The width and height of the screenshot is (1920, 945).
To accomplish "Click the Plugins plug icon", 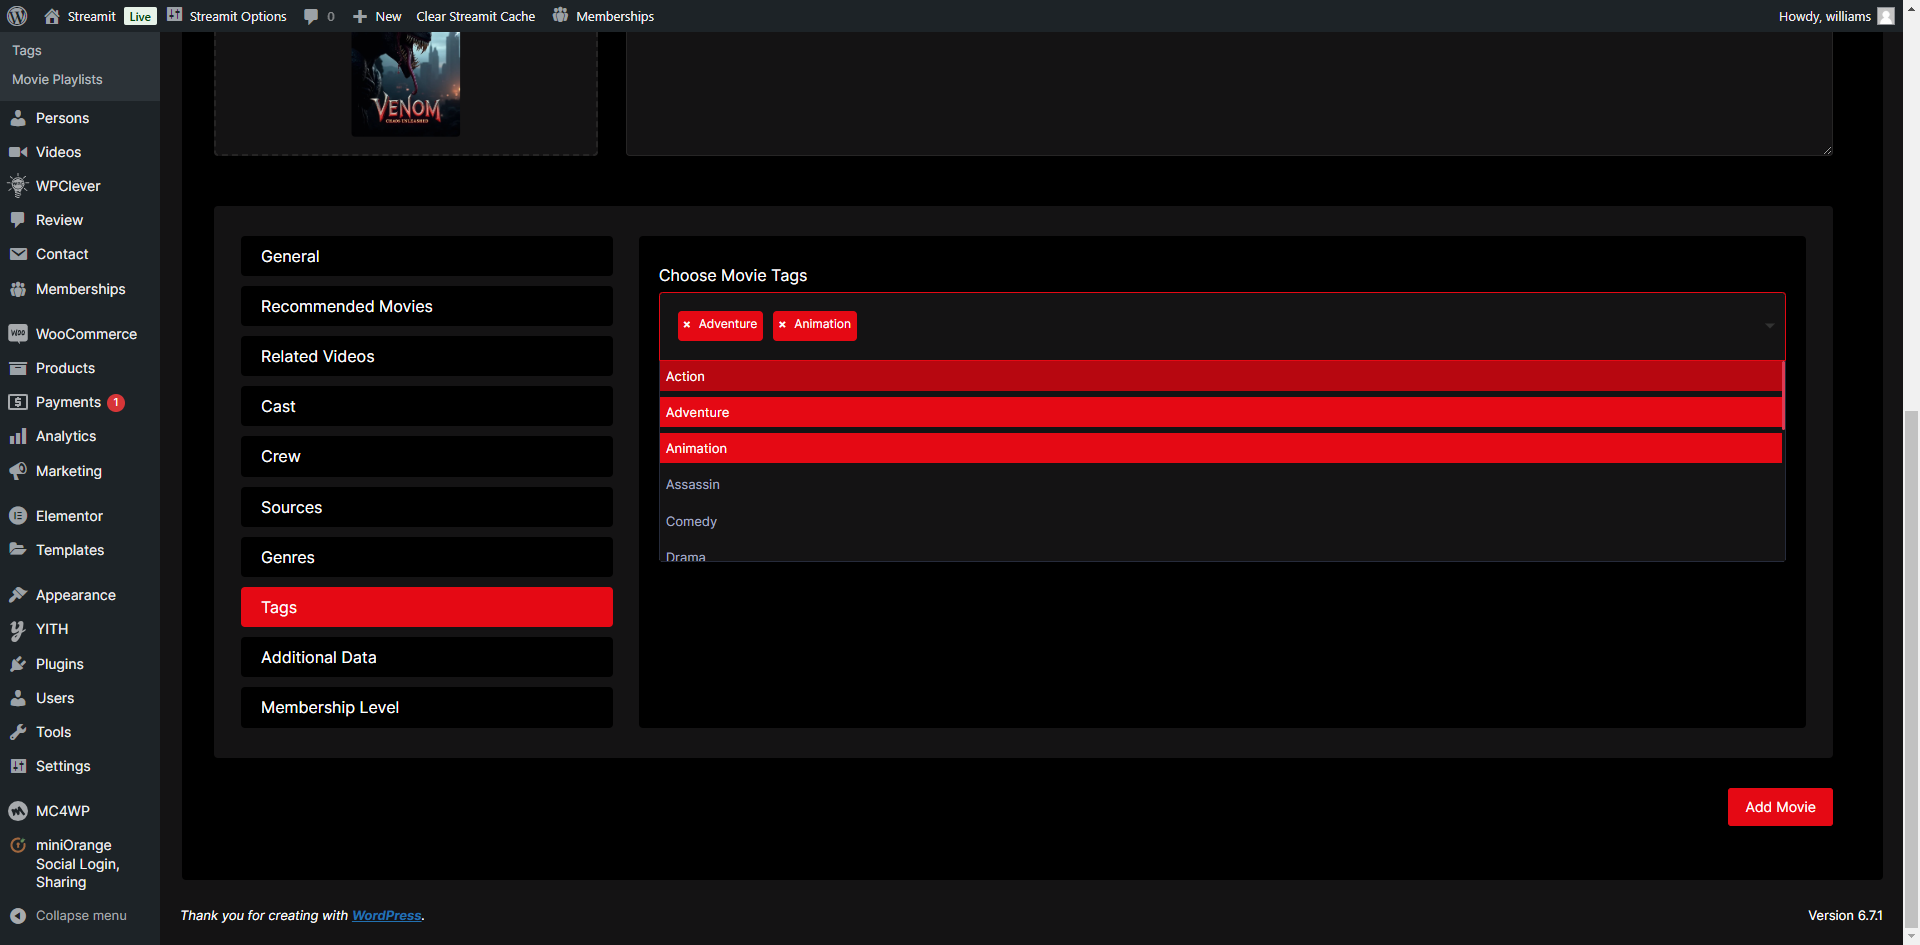I will click(x=18, y=664).
